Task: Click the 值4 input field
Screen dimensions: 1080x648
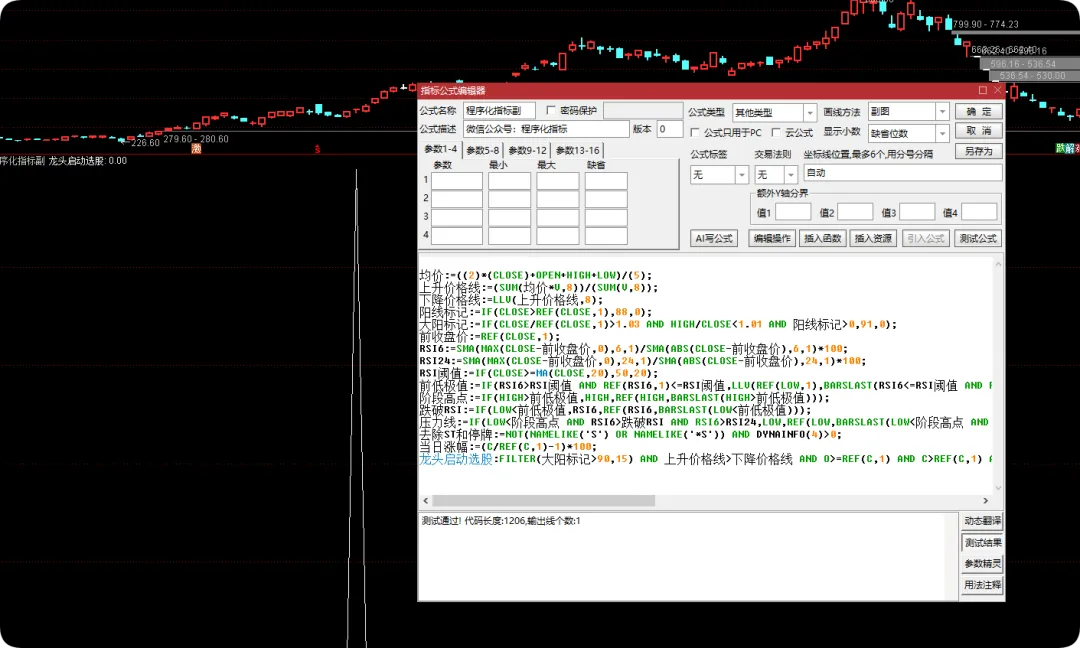Action: click(979, 212)
